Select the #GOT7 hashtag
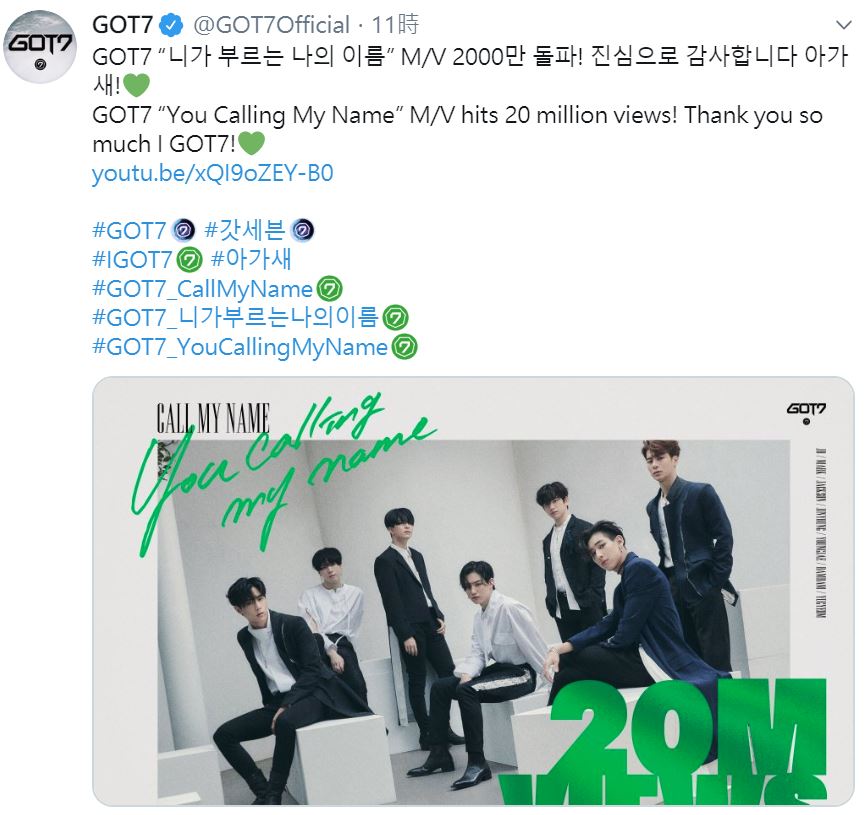Image resolution: width=868 pixels, height=815 pixels. click(x=129, y=230)
